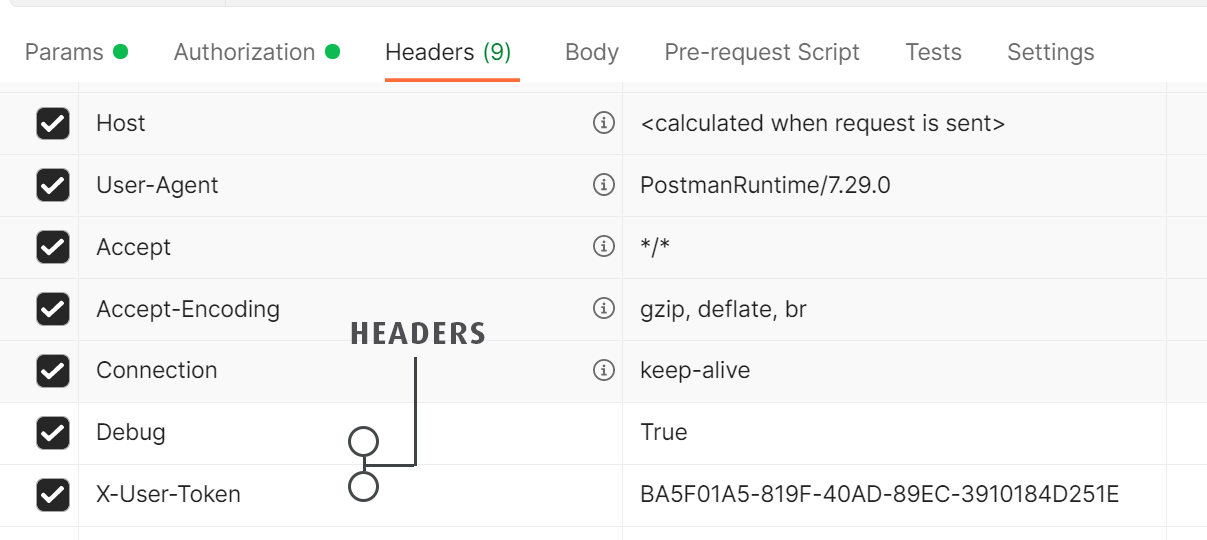Open the Pre-request Script tab
1207x540 pixels.
pyautogui.click(x=761, y=52)
